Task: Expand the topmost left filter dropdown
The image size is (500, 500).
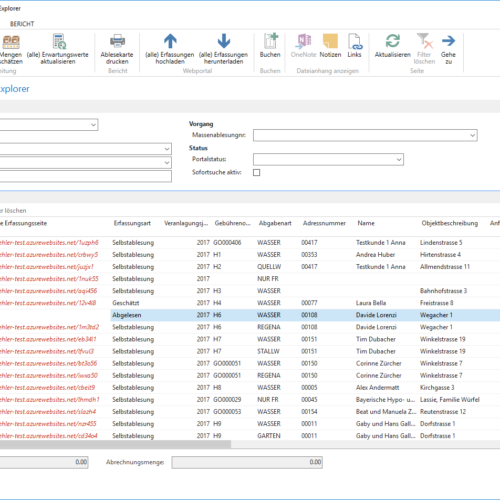Action: pos(93,125)
